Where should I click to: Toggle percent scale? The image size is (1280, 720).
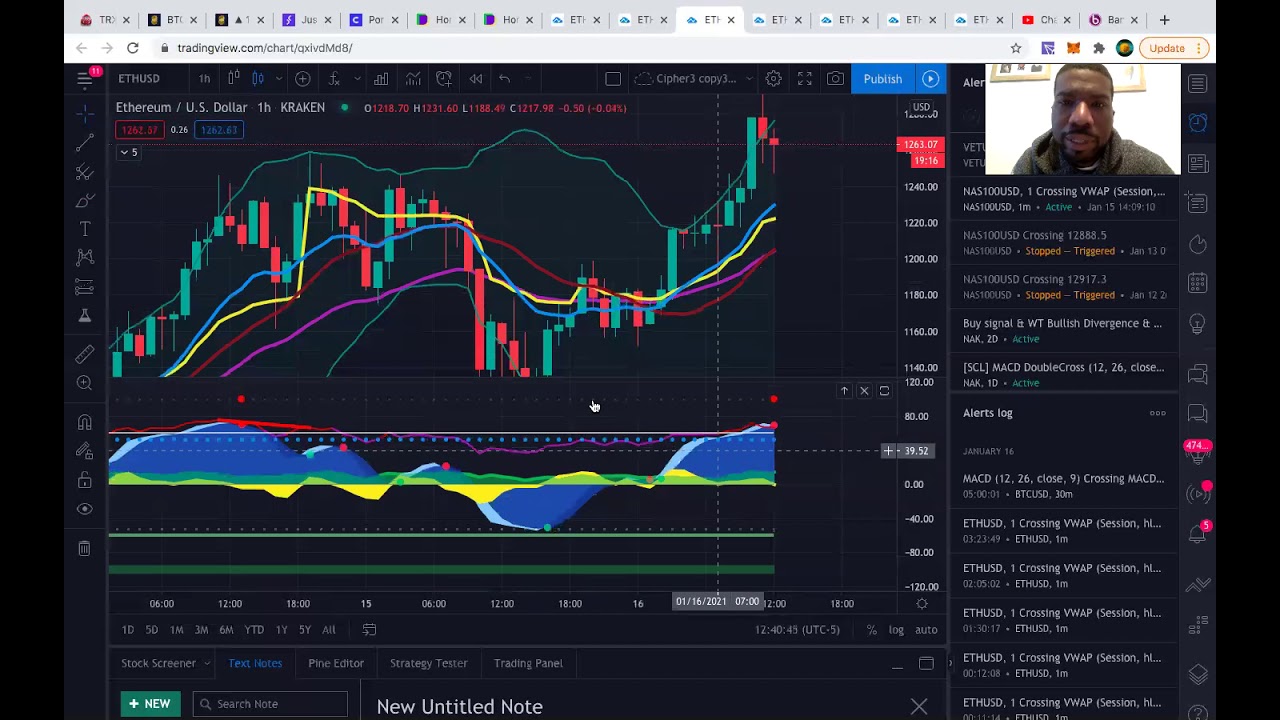coord(872,629)
